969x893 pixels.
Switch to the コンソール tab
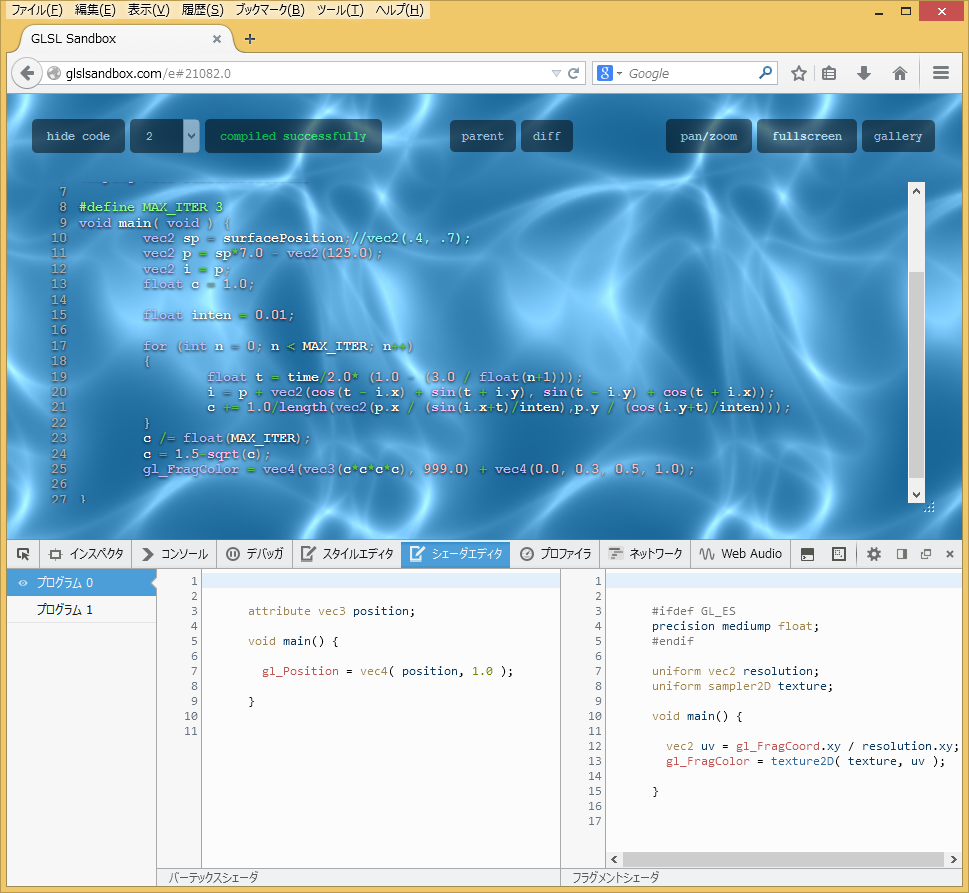[x=174, y=554]
